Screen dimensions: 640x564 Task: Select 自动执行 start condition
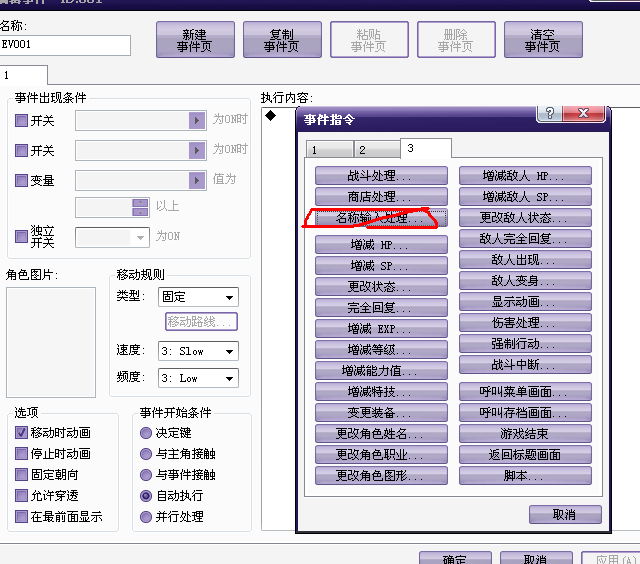[x=146, y=495]
